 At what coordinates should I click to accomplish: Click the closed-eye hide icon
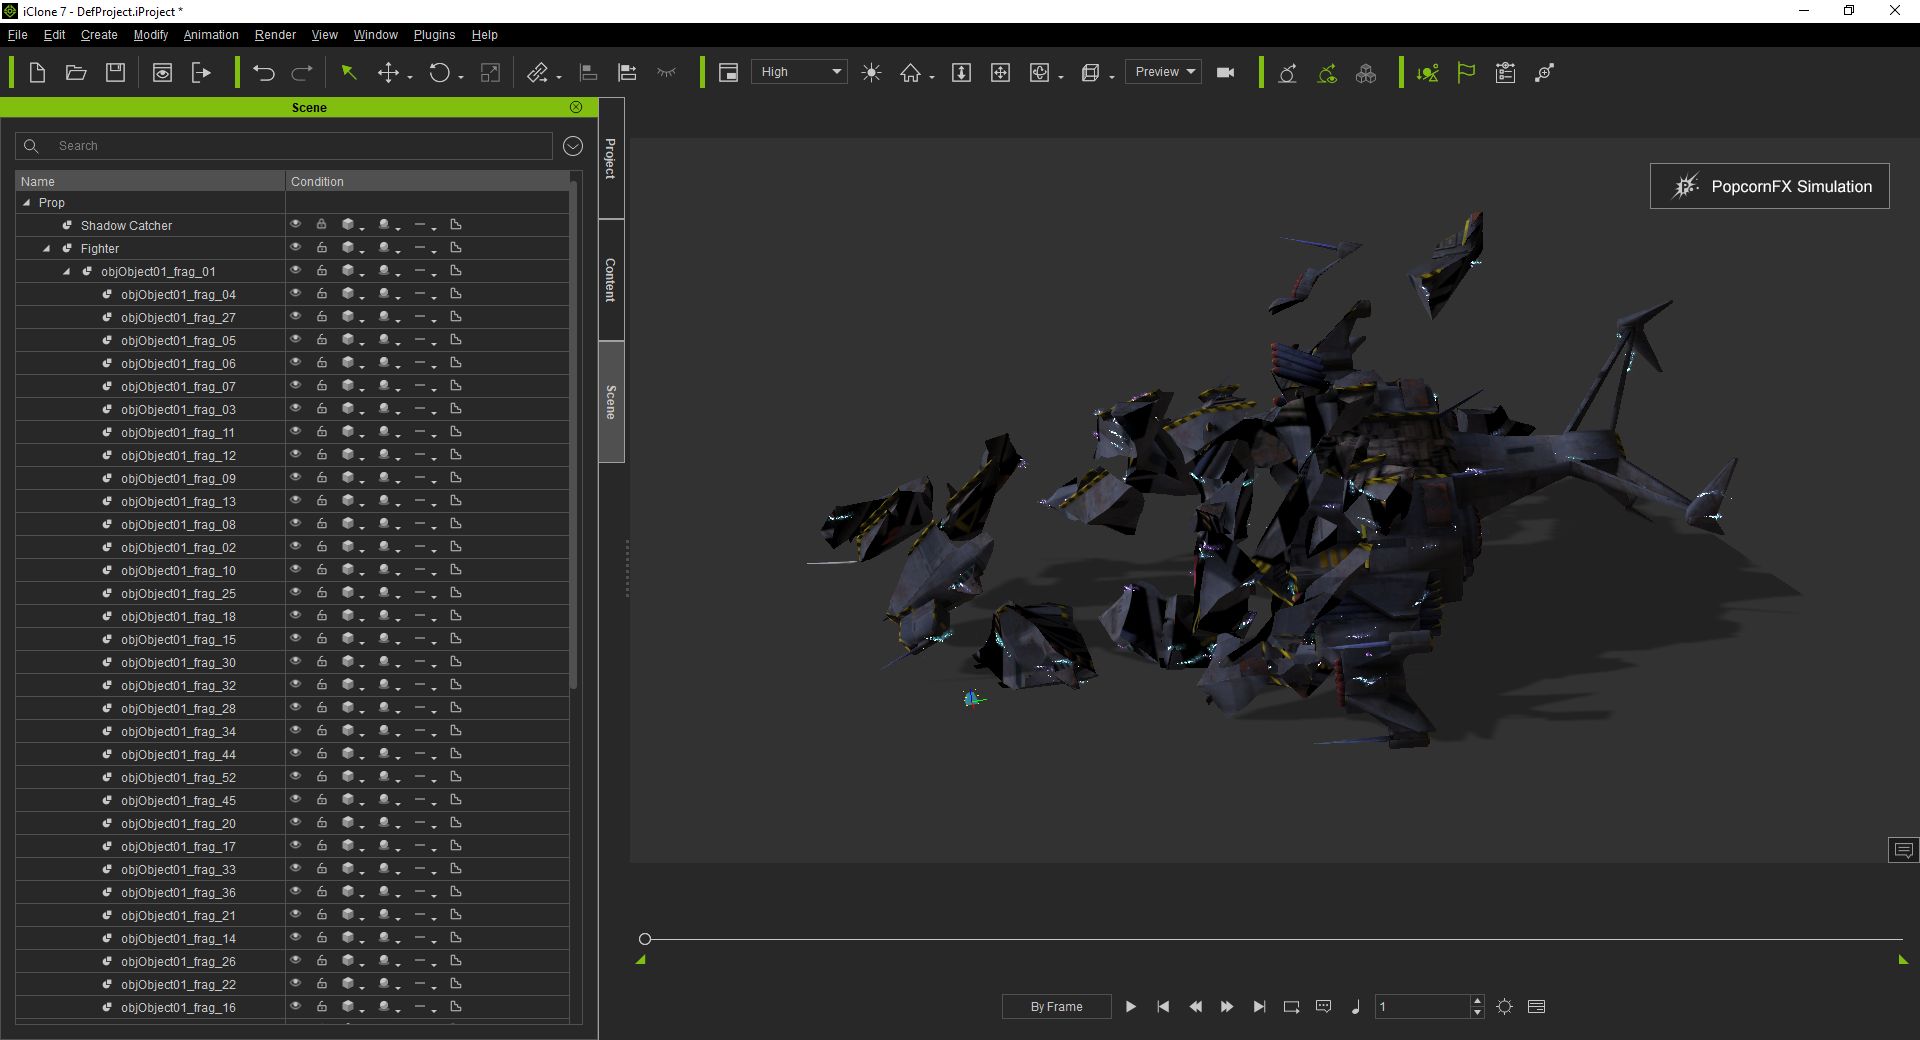(666, 72)
